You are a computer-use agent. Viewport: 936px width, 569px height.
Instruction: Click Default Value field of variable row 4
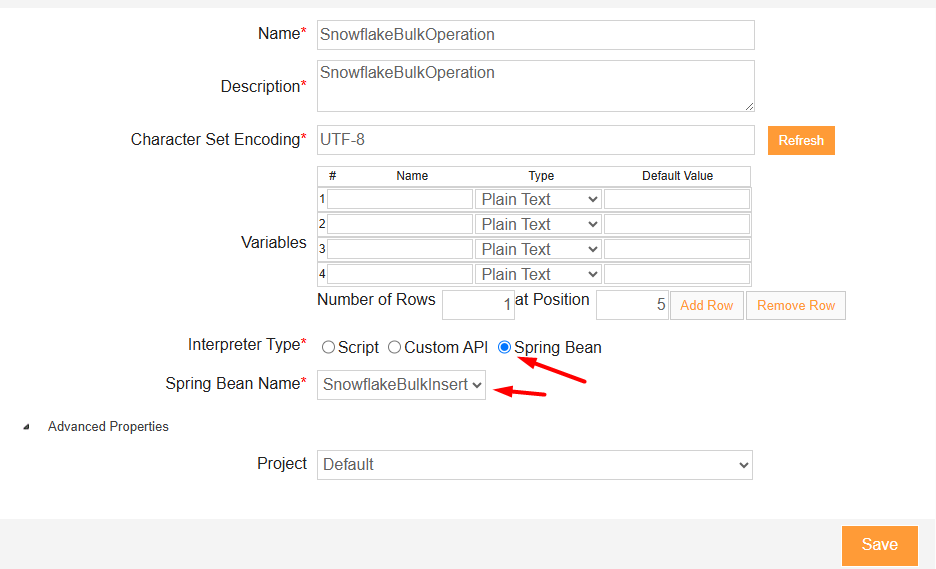(x=677, y=275)
